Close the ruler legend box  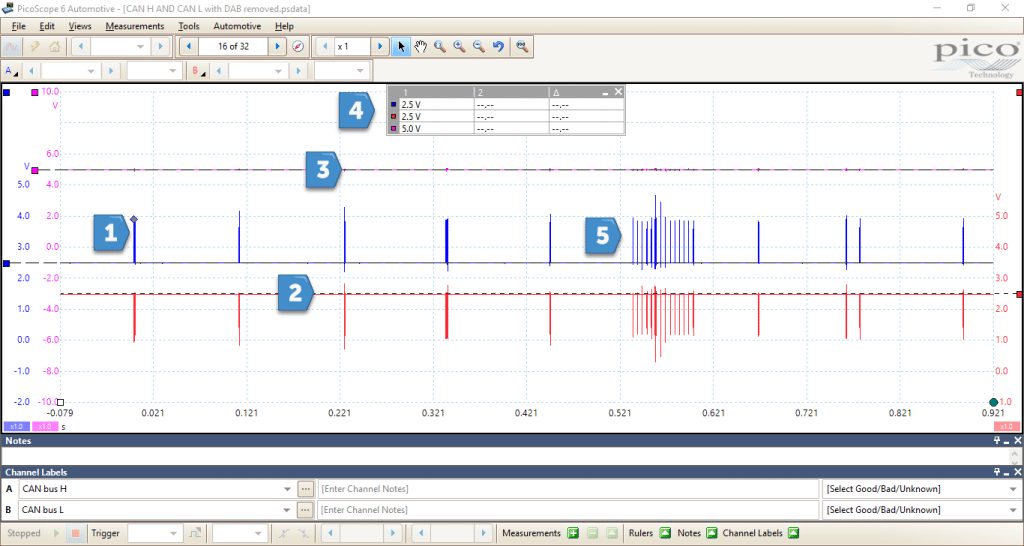tap(618, 92)
